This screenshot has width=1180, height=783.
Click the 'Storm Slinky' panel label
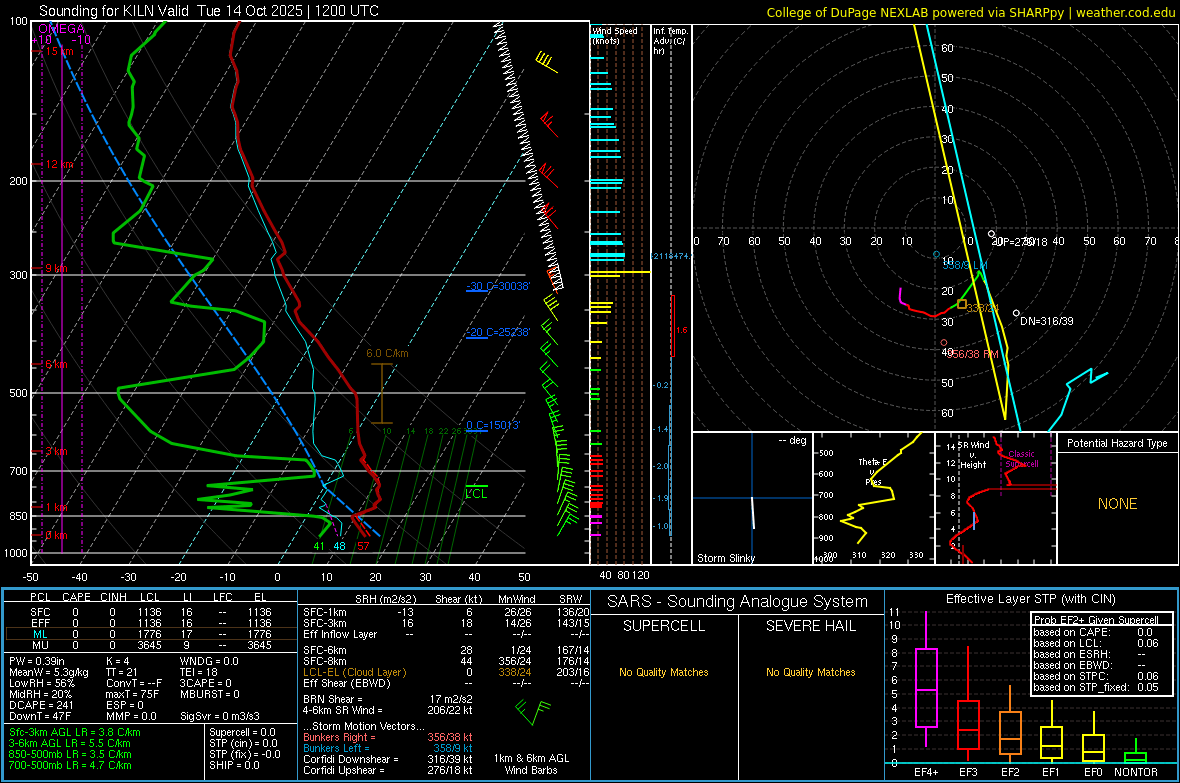(x=725, y=558)
